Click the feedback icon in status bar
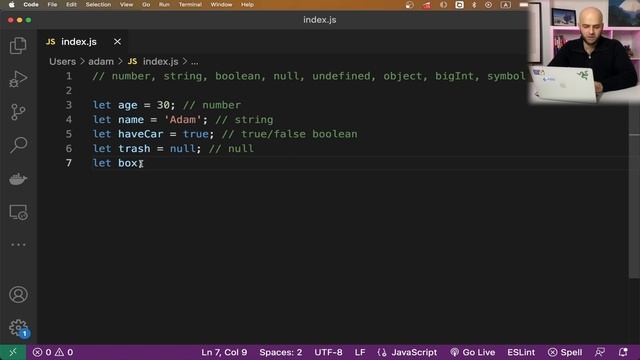 click(x=600, y=352)
